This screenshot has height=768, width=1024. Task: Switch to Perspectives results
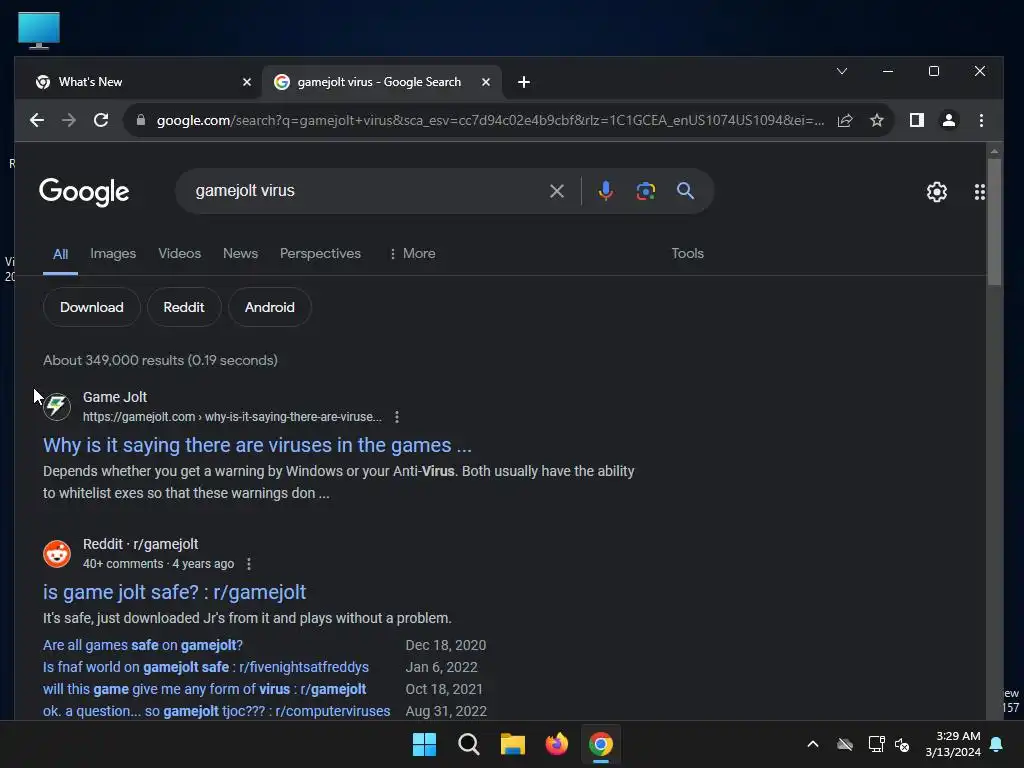320,253
